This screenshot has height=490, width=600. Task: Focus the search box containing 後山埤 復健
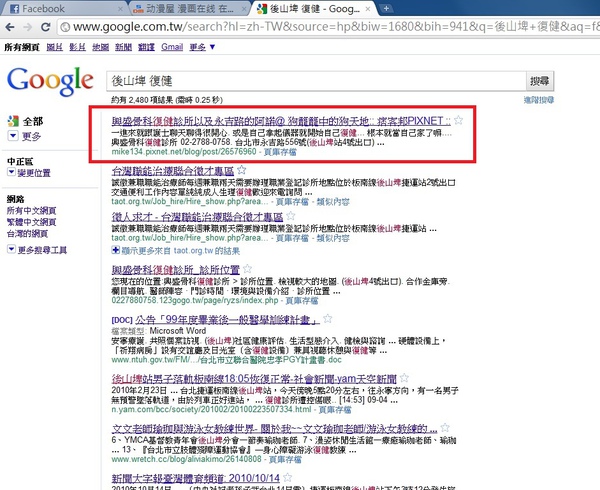(x=316, y=81)
